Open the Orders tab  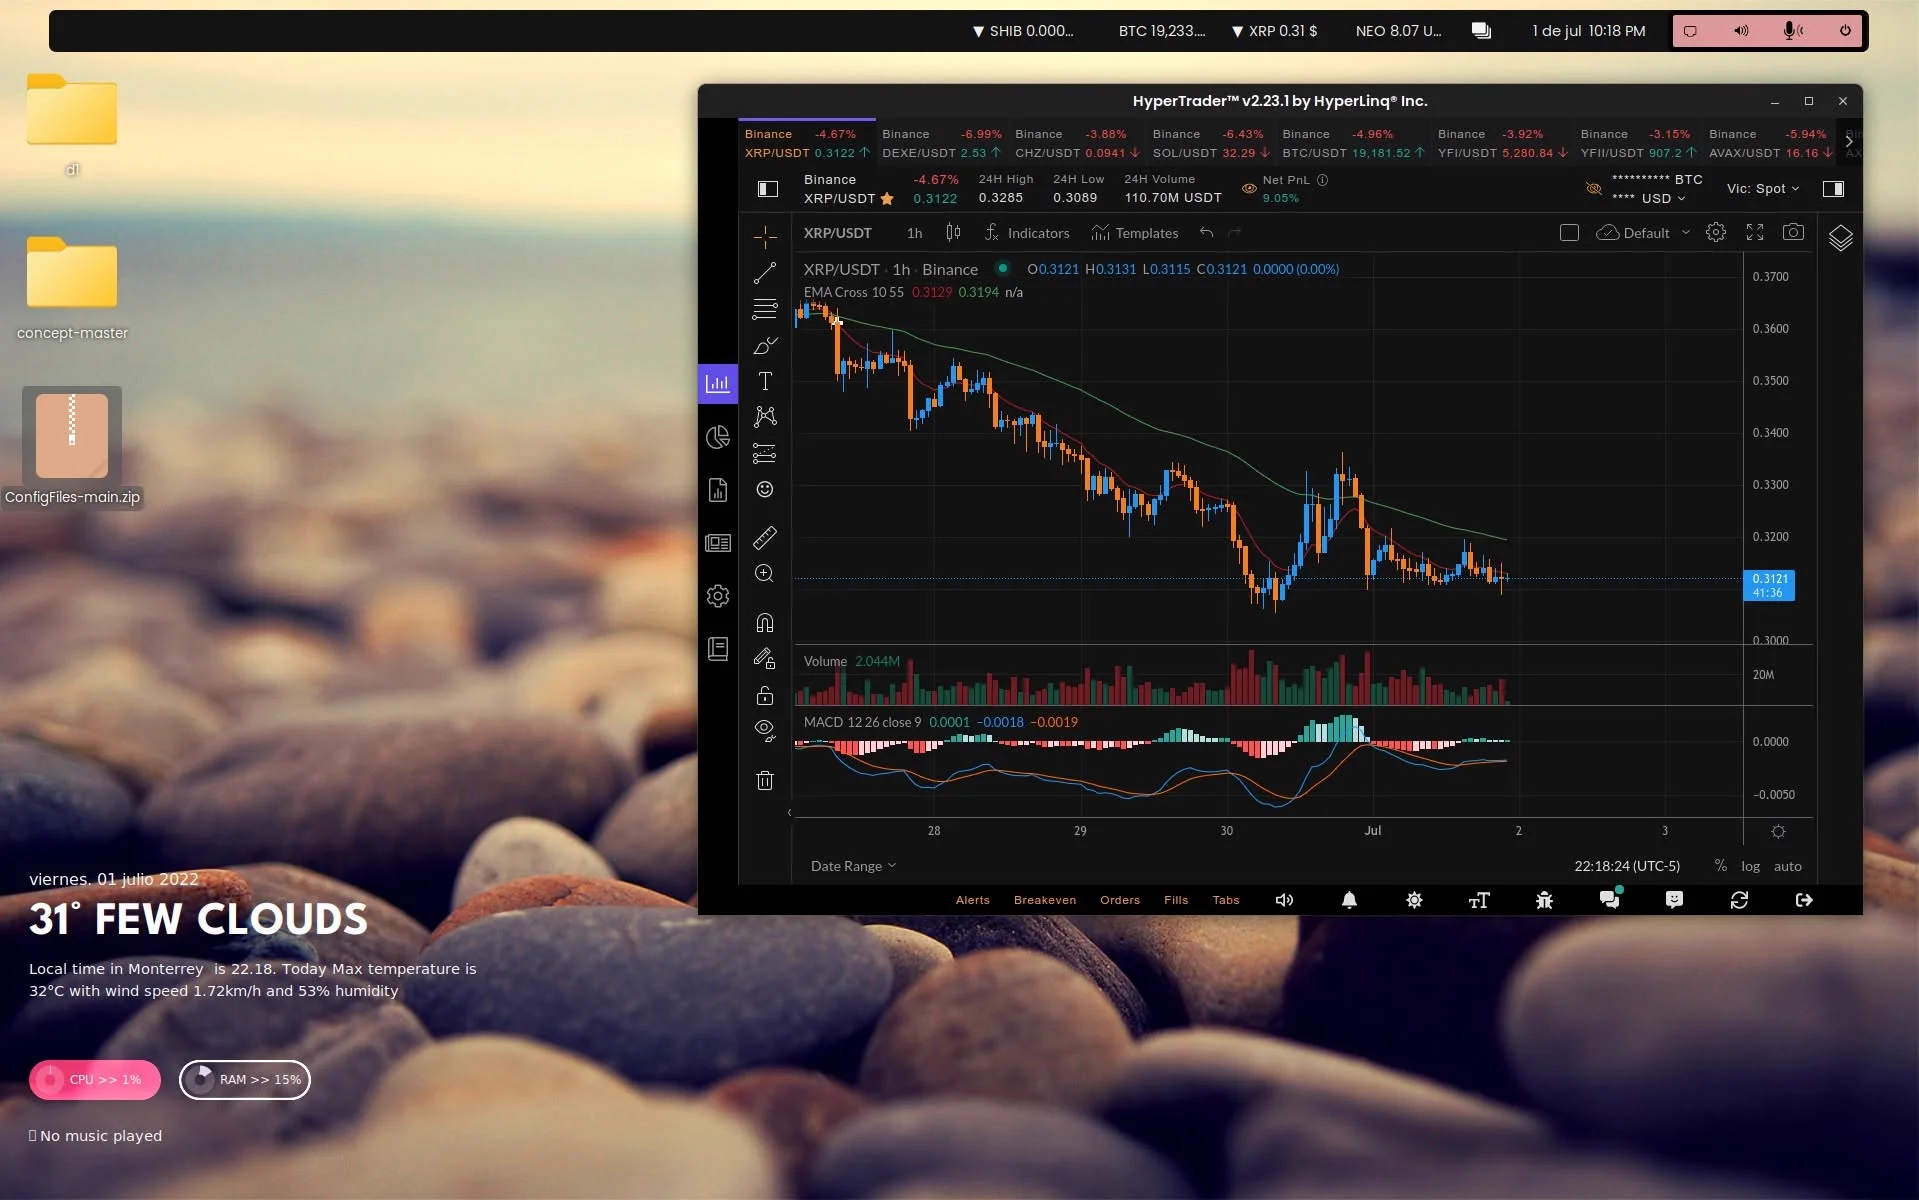pos(1120,900)
